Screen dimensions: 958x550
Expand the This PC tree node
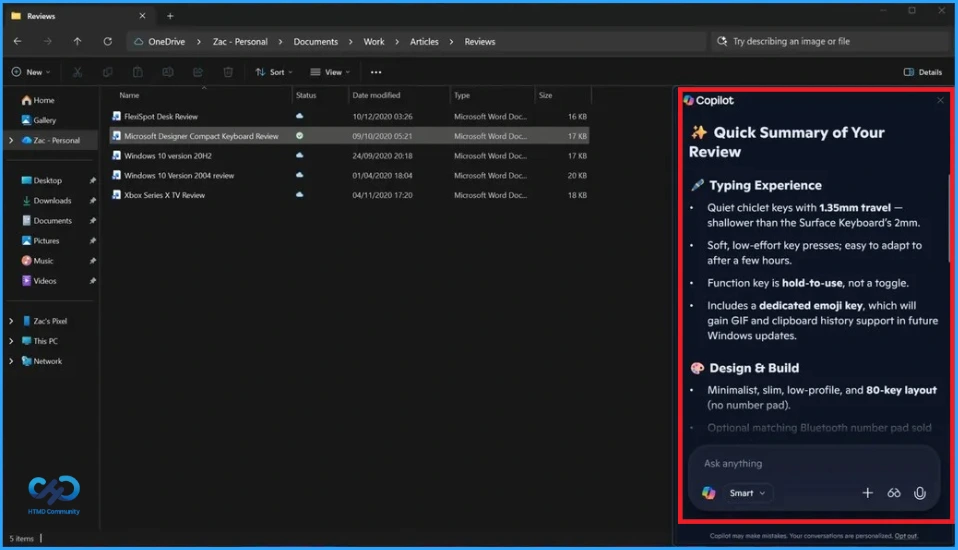pos(11,341)
